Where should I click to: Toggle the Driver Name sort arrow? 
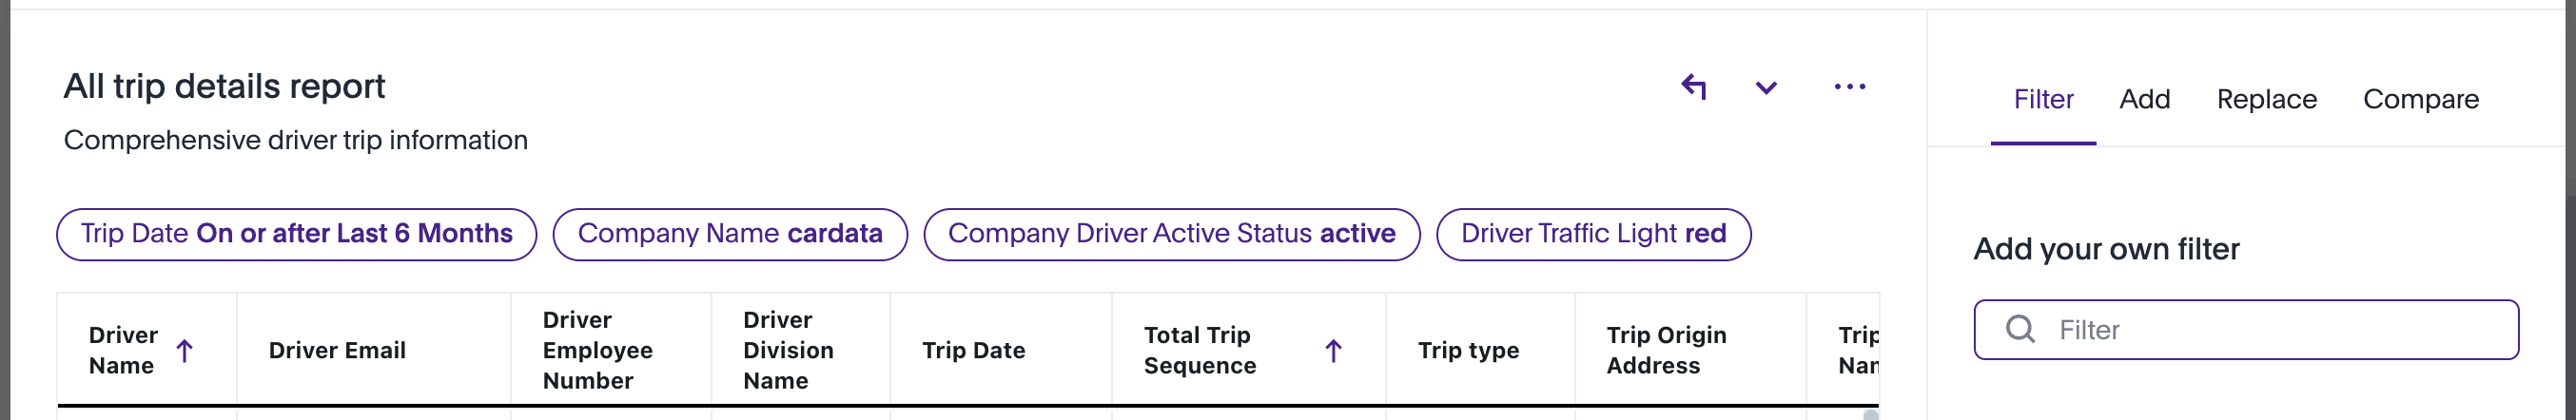[185, 351]
